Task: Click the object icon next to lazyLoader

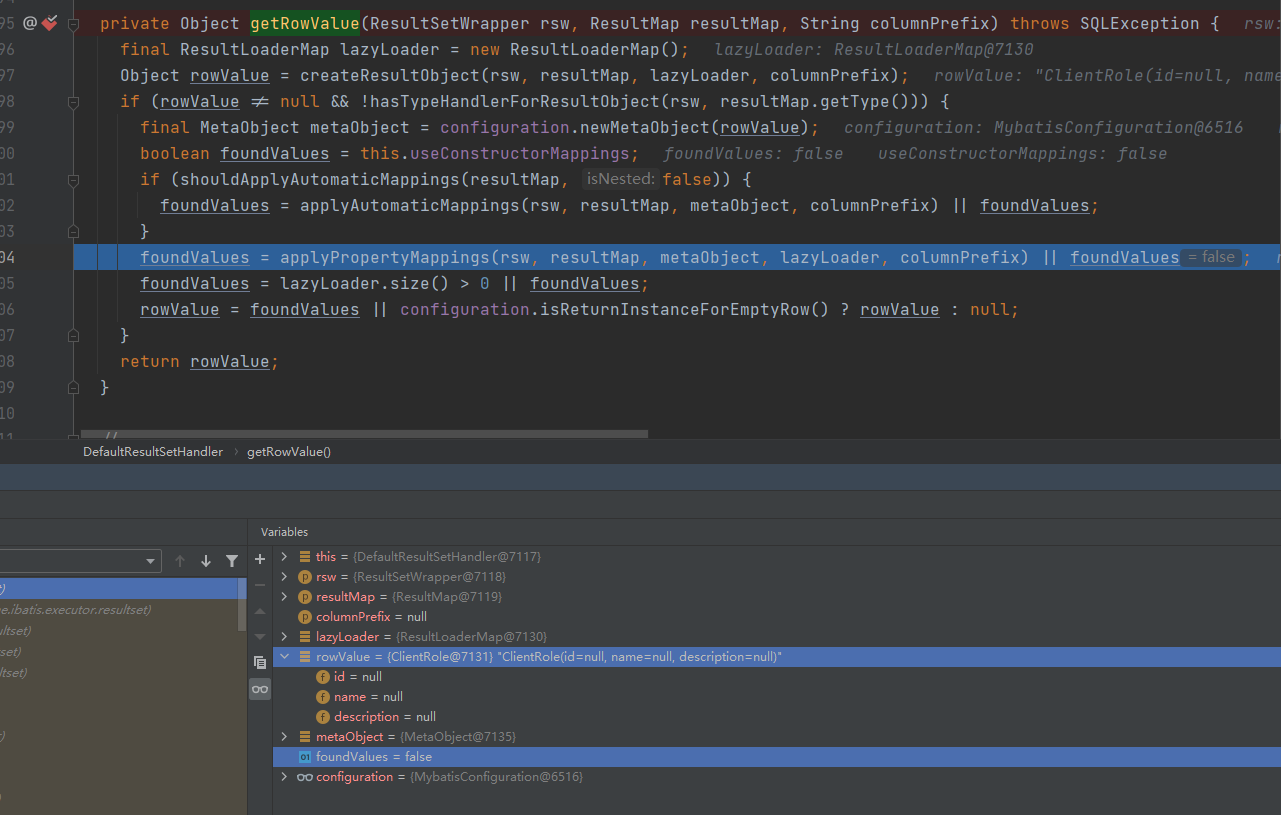Action: coord(305,636)
